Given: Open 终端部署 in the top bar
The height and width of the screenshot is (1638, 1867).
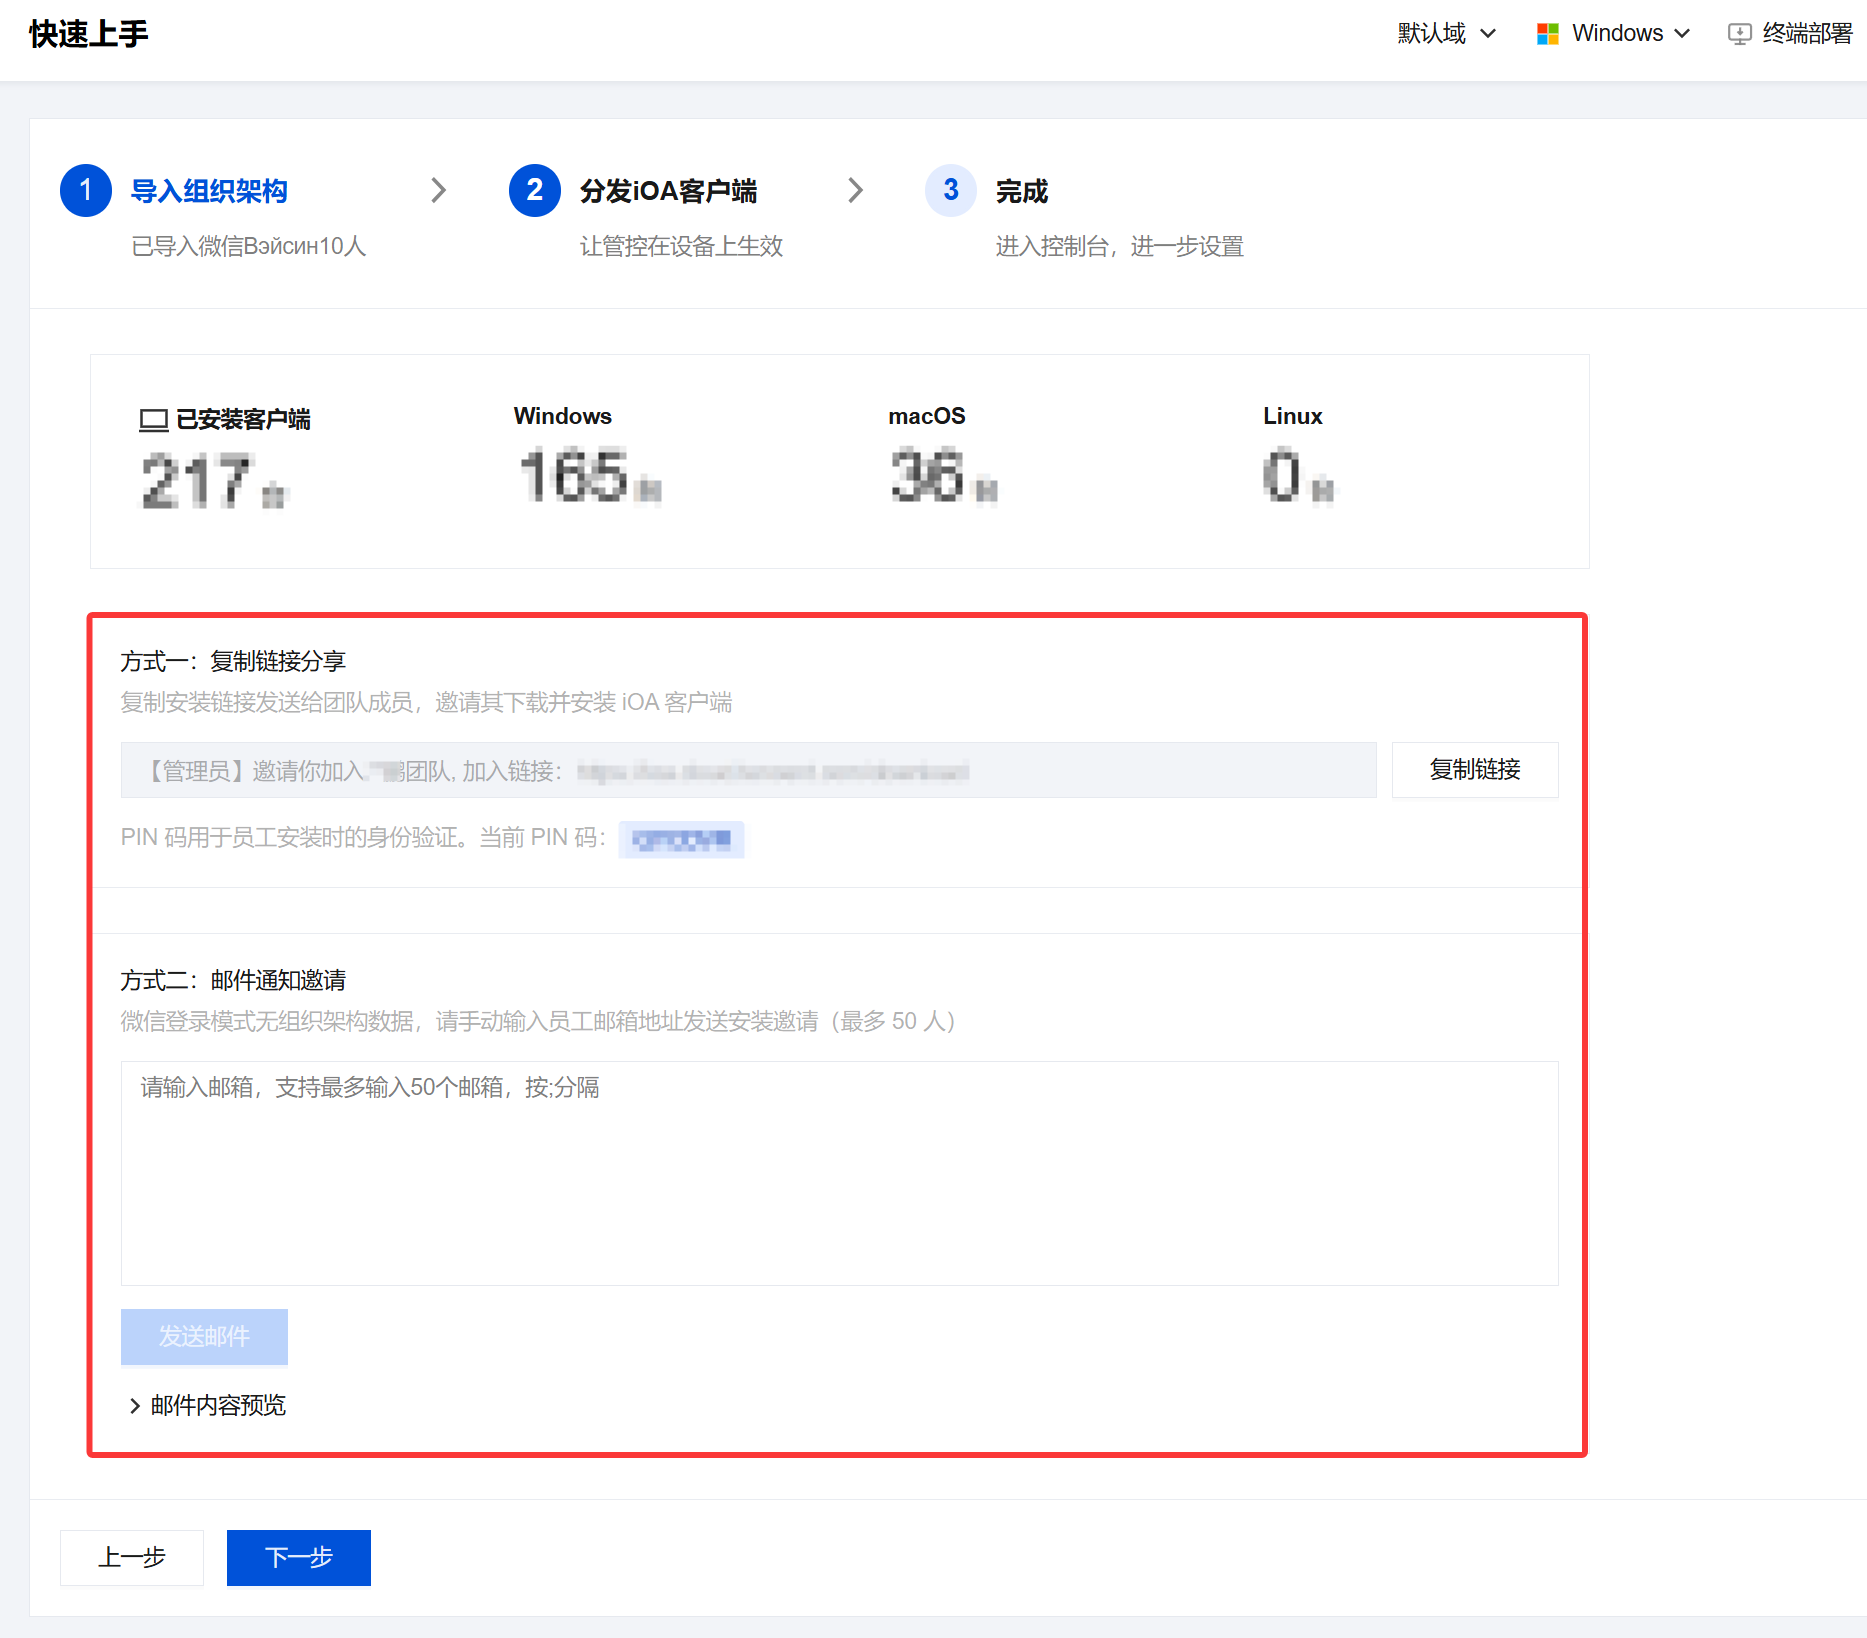Looking at the screenshot, I should [1790, 34].
